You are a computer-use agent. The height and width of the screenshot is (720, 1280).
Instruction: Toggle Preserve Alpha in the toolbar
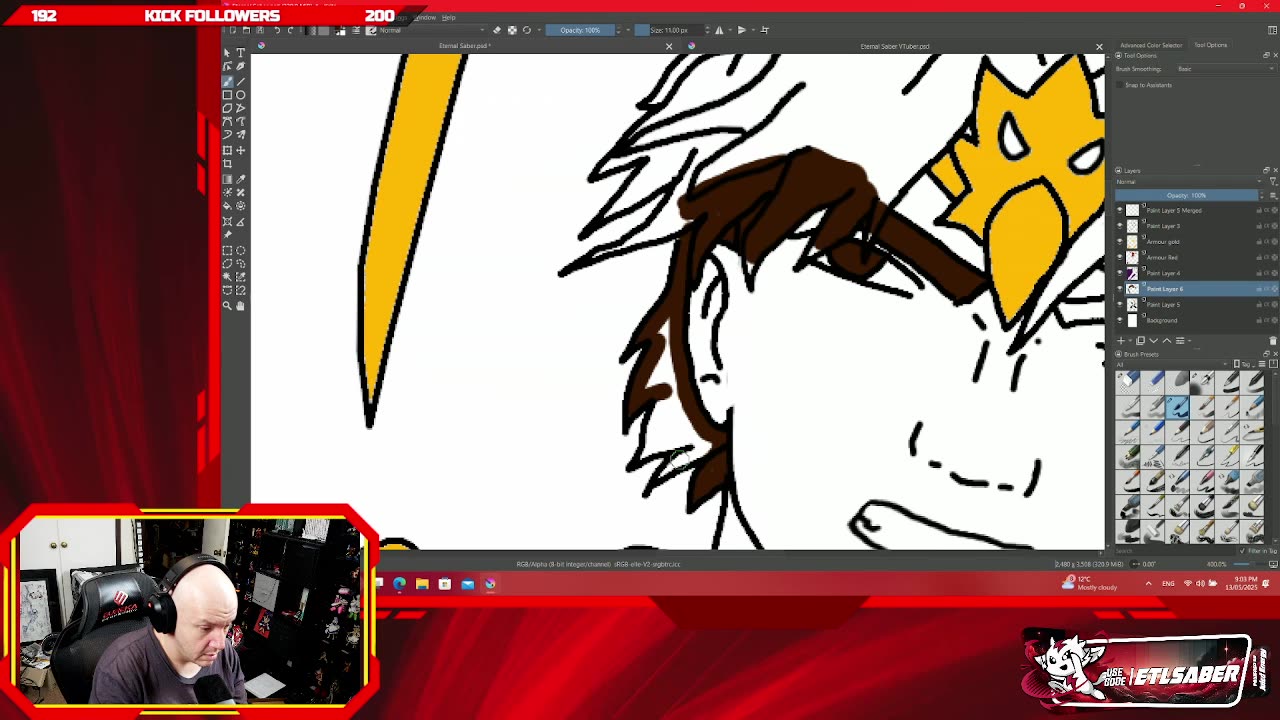[x=512, y=30]
